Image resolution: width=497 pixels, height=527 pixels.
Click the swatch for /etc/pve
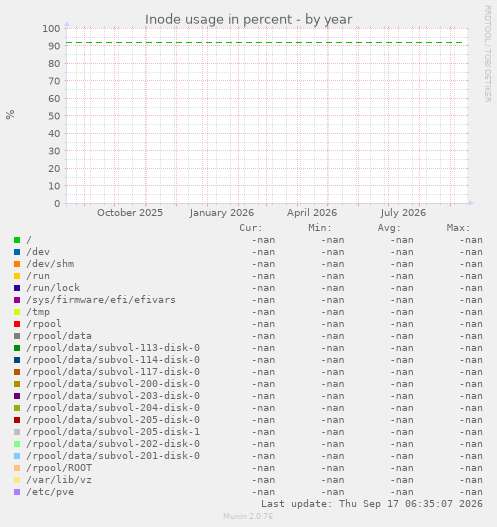tap(17, 492)
